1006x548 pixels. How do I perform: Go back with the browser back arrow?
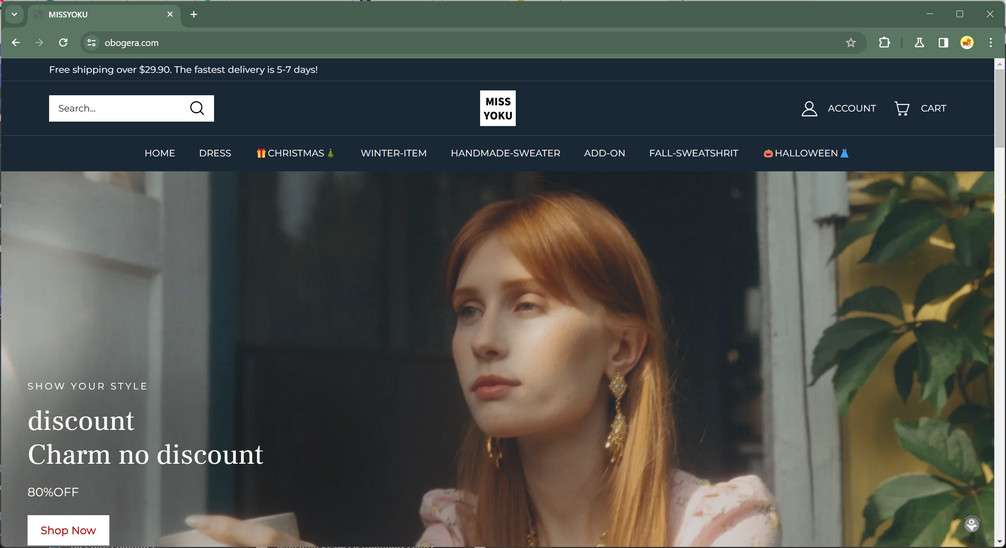click(x=16, y=42)
